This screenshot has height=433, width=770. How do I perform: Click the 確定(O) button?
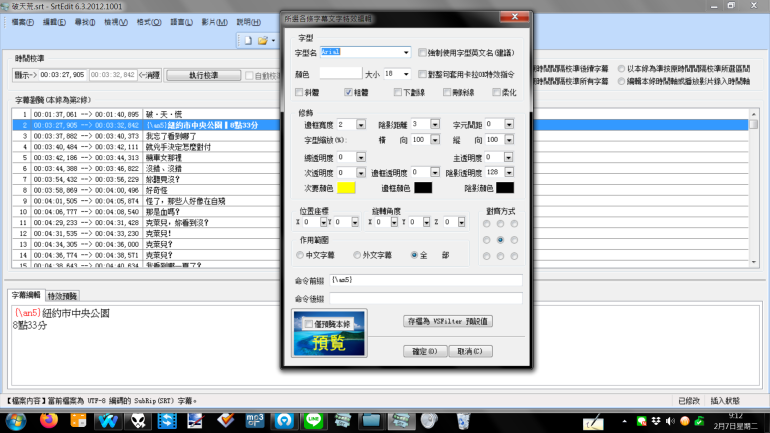click(x=425, y=352)
